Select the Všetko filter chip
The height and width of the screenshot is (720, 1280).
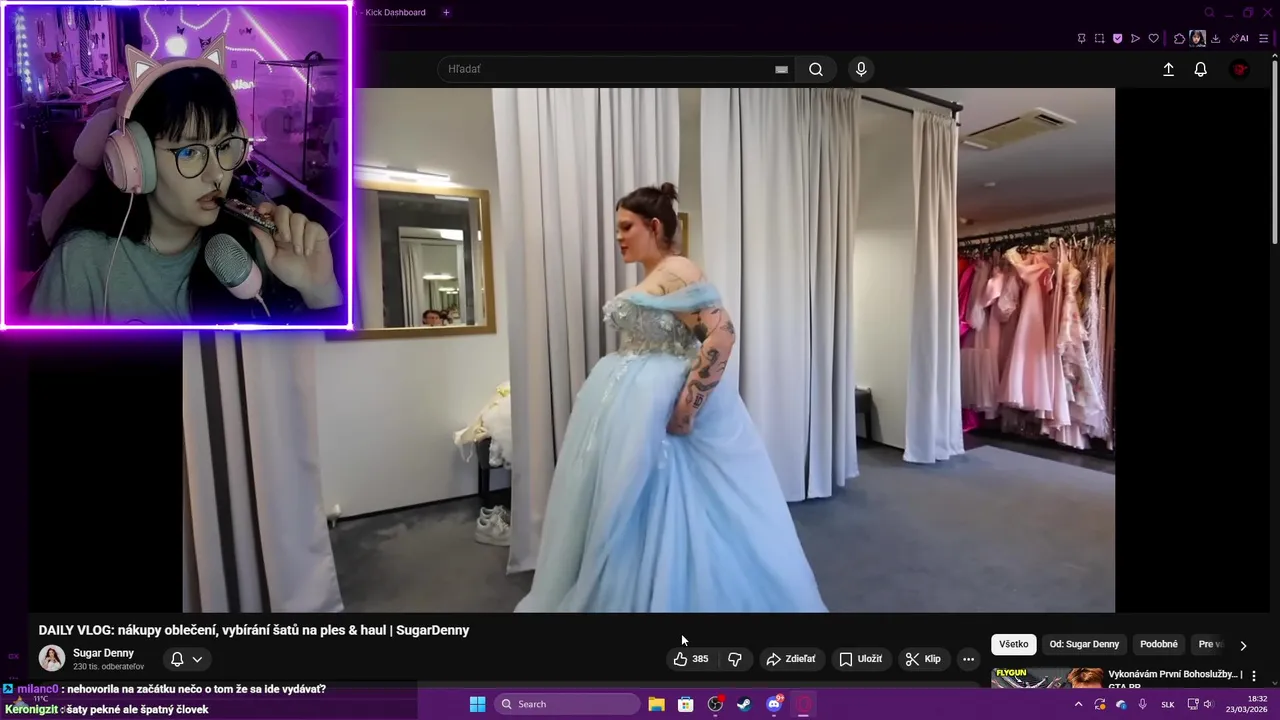pyautogui.click(x=1013, y=644)
